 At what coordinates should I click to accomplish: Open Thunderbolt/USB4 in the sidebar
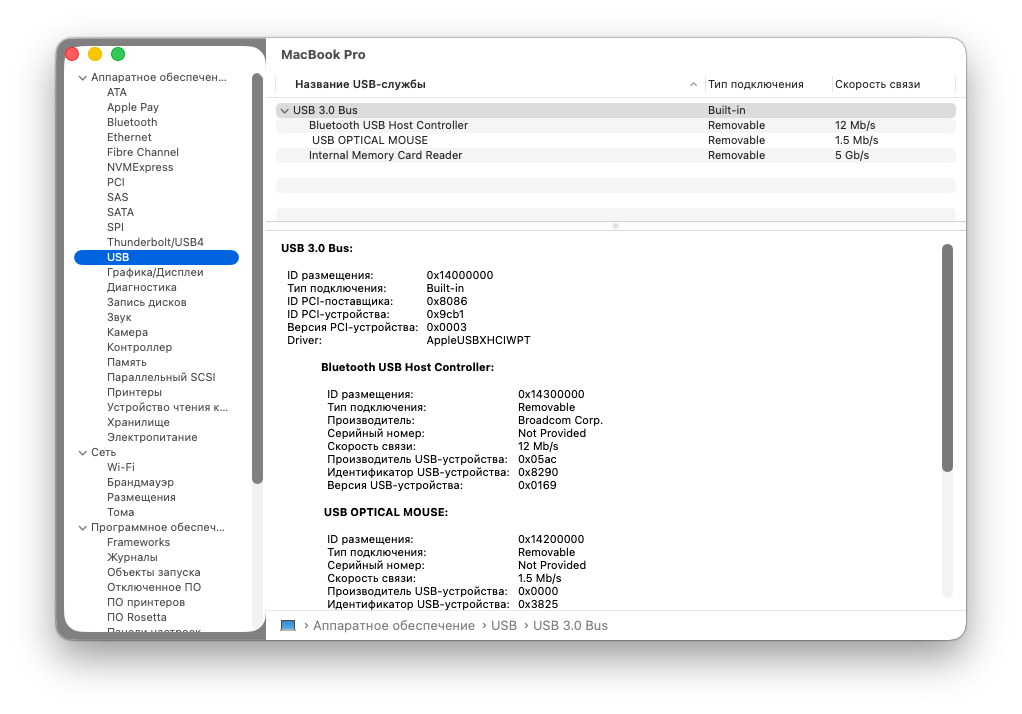(155, 243)
